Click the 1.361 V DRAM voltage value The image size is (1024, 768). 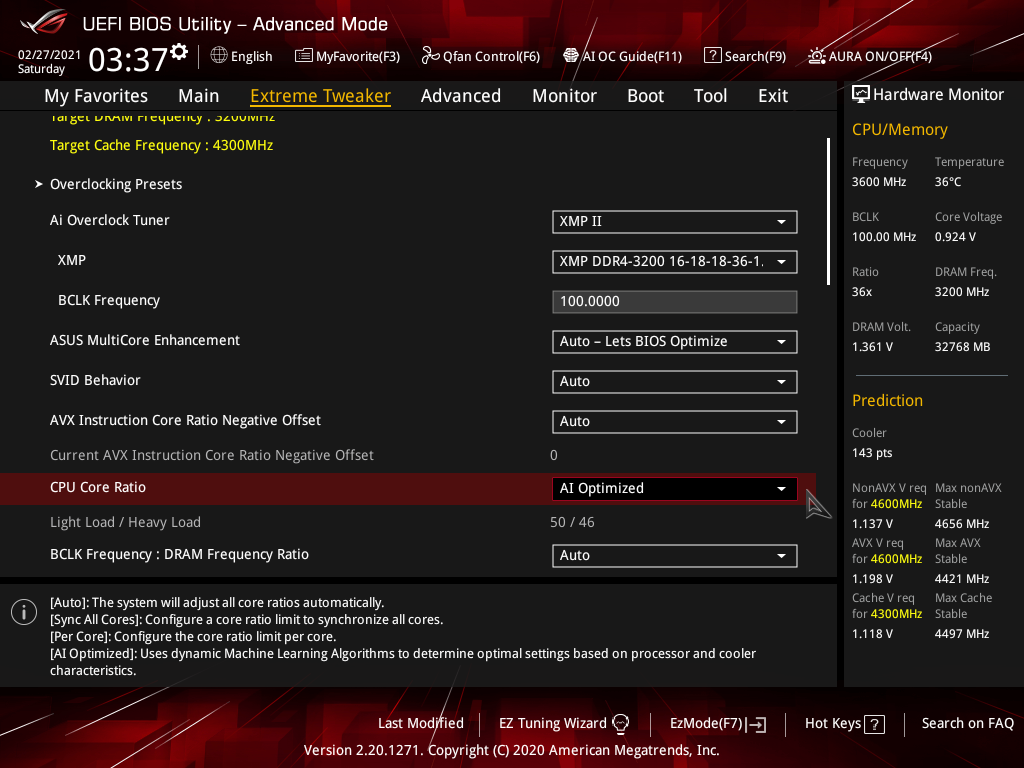872,347
